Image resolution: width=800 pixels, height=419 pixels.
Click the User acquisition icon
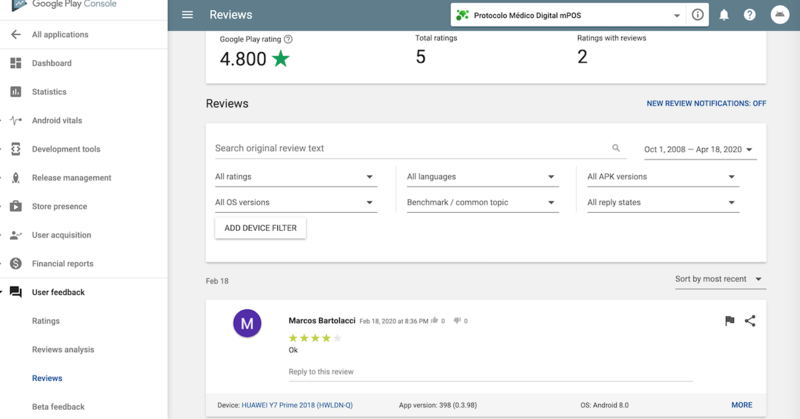[16, 235]
